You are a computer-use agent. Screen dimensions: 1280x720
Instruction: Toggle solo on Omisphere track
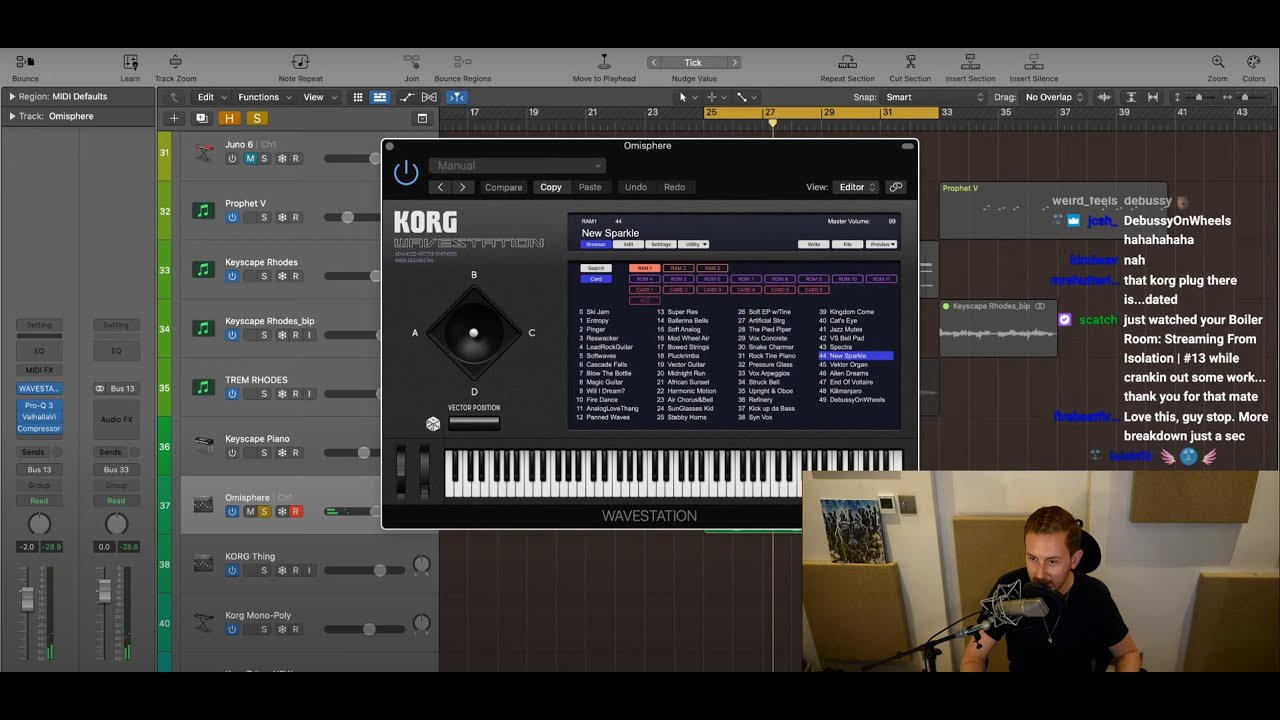264,511
